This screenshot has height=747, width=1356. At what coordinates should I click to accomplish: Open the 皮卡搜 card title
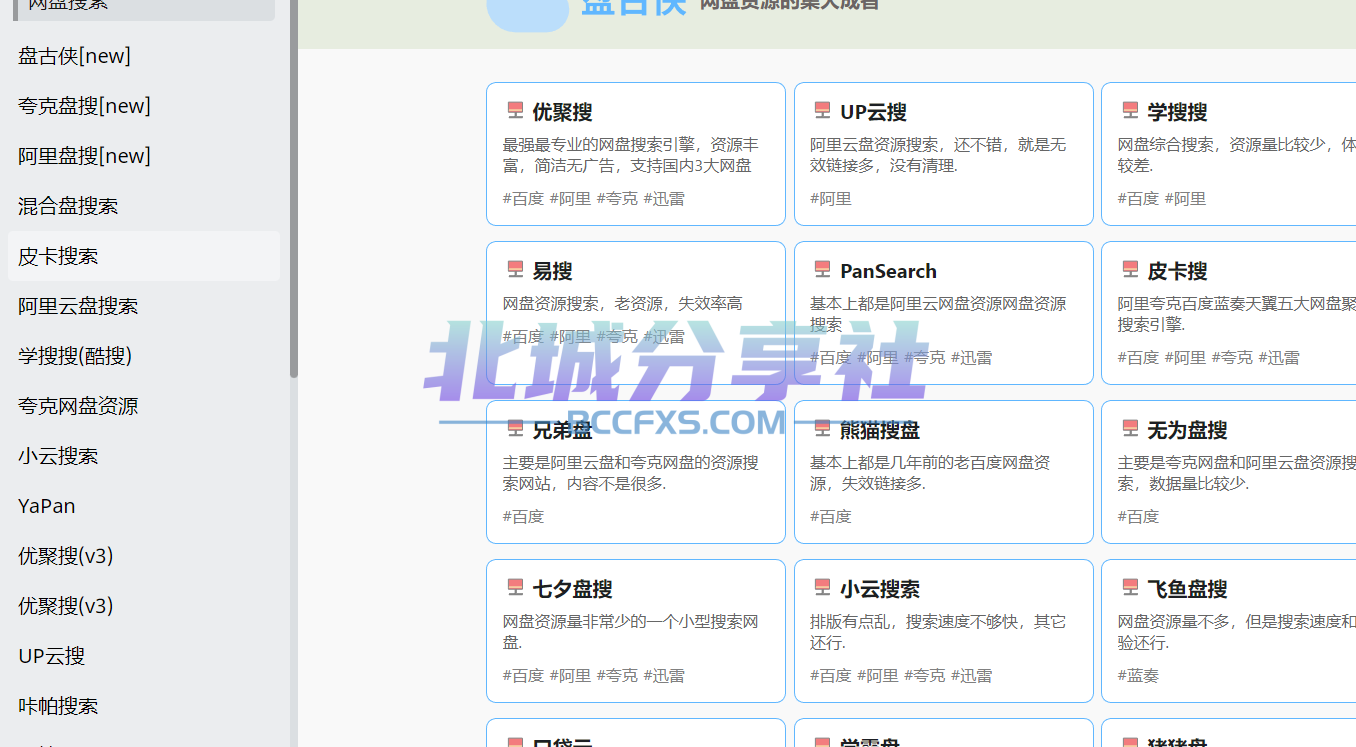tap(1177, 271)
